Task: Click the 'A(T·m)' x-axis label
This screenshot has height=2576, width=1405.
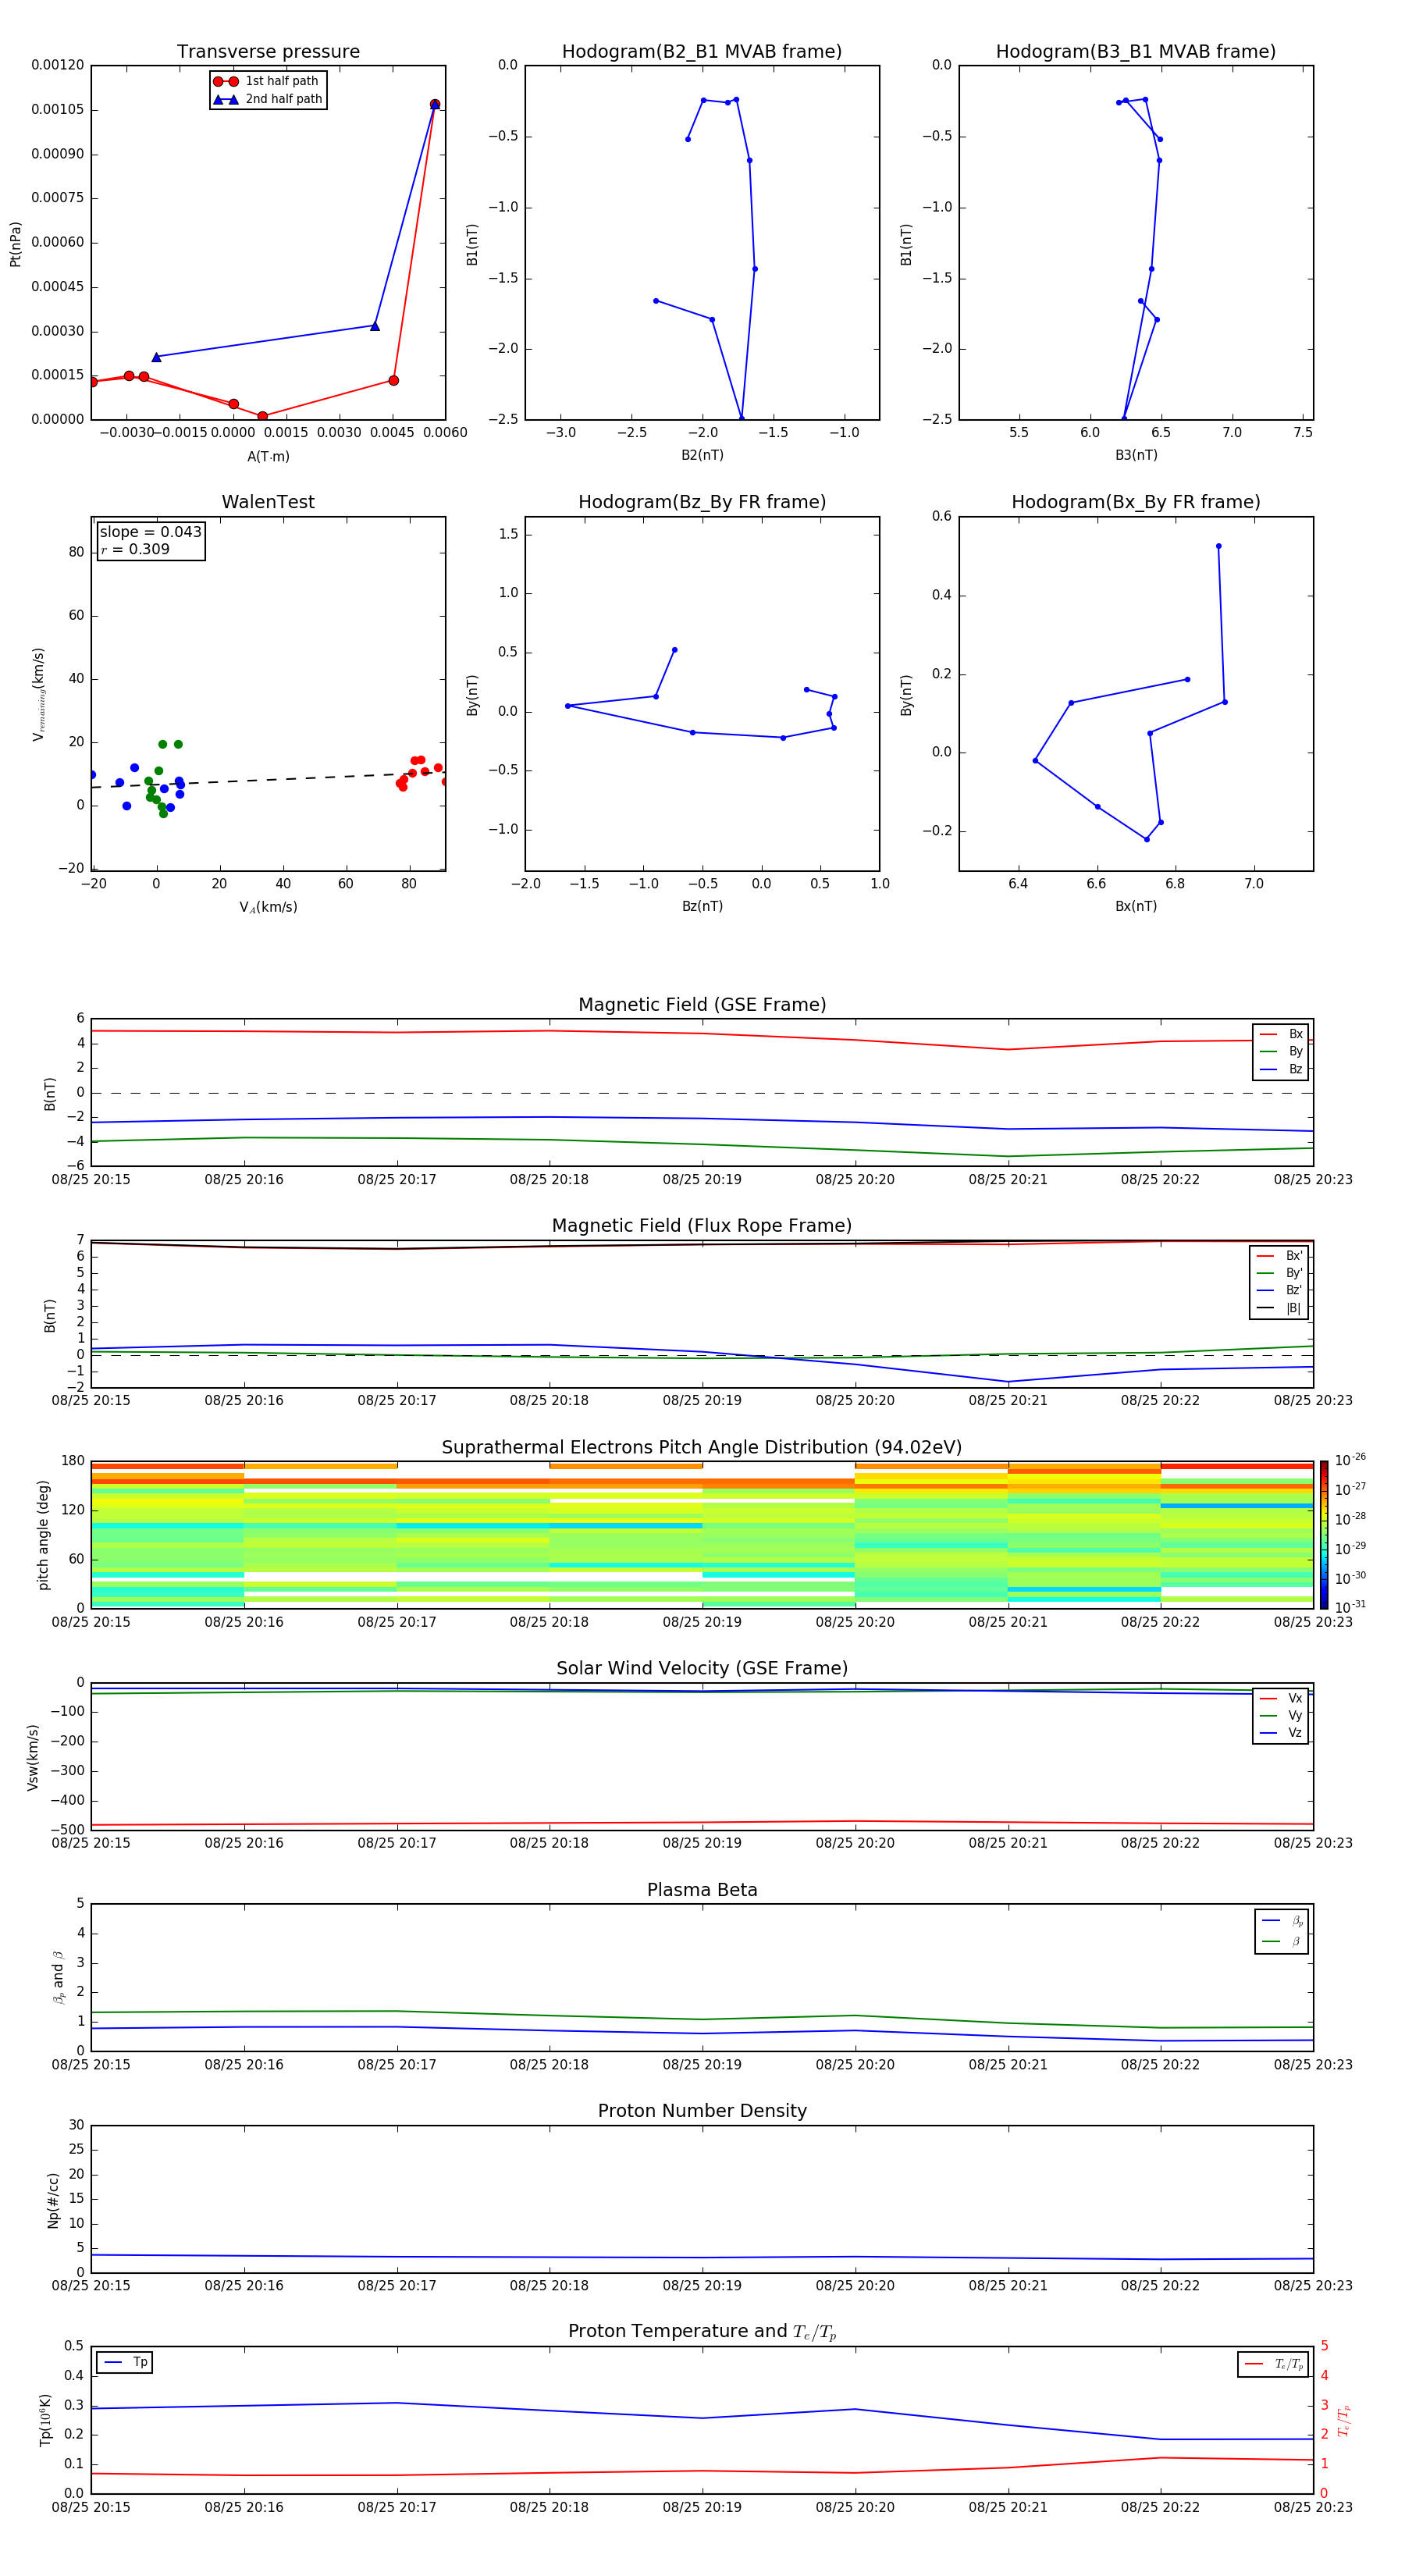Action: (268, 457)
